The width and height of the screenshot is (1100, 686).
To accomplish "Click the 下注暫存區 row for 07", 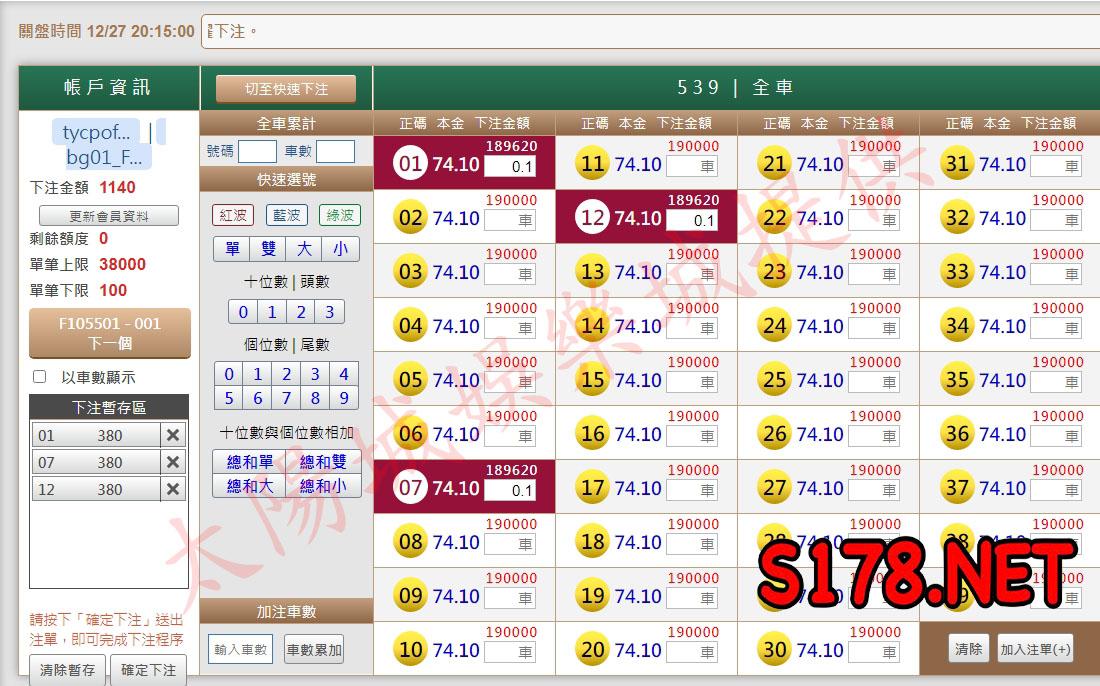I will click(96, 462).
